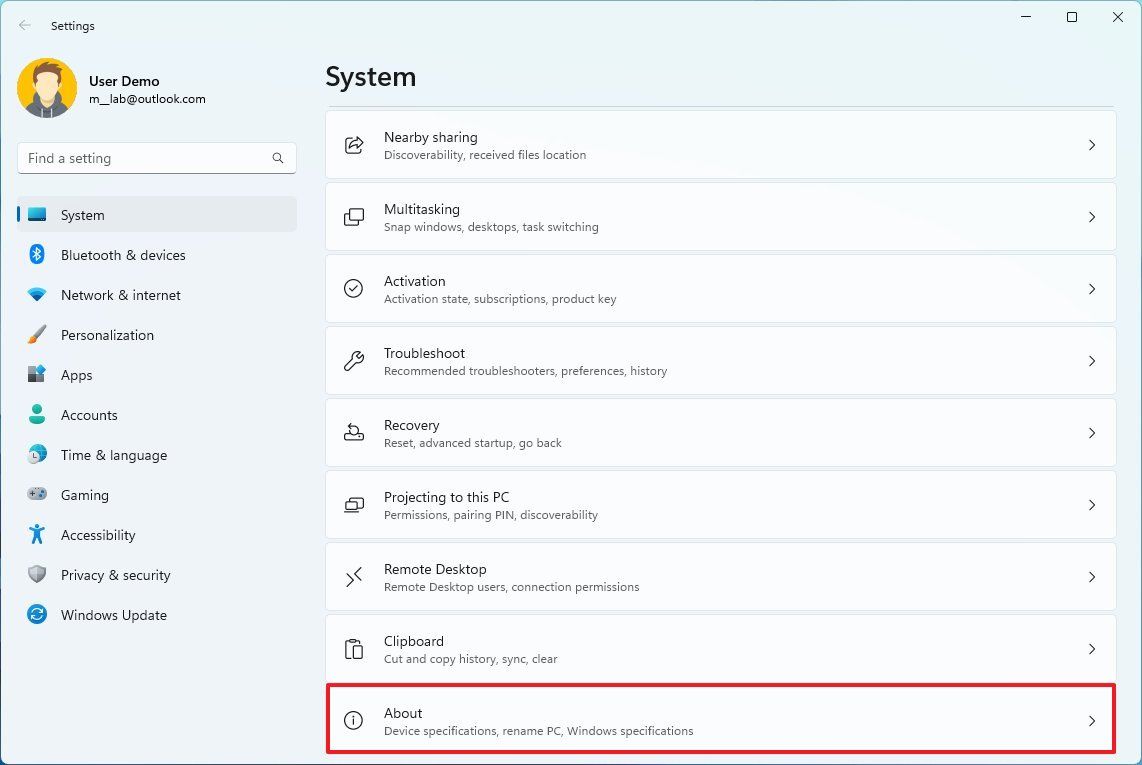Open the Projecting to this PC icon
This screenshot has width=1142, height=765.
coord(354,504)
